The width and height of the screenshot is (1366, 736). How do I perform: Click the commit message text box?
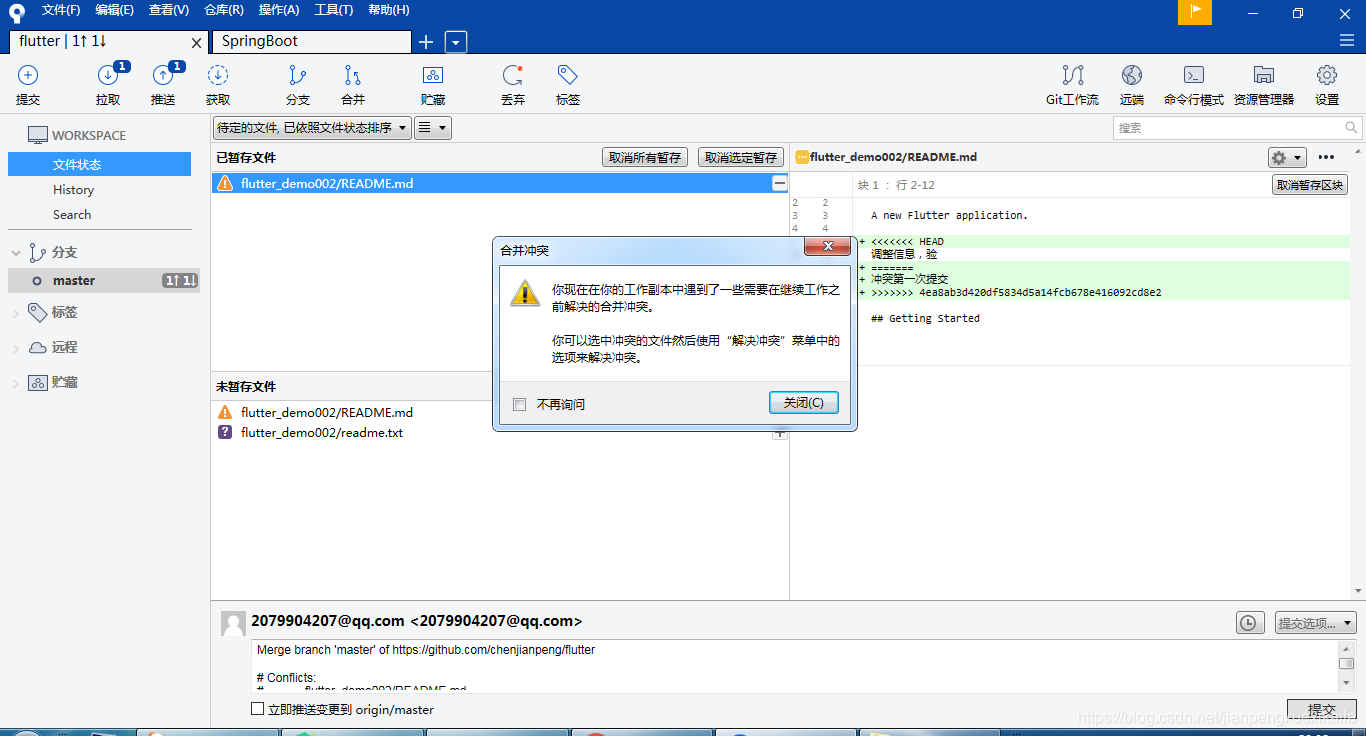click(x=795, y=665)
